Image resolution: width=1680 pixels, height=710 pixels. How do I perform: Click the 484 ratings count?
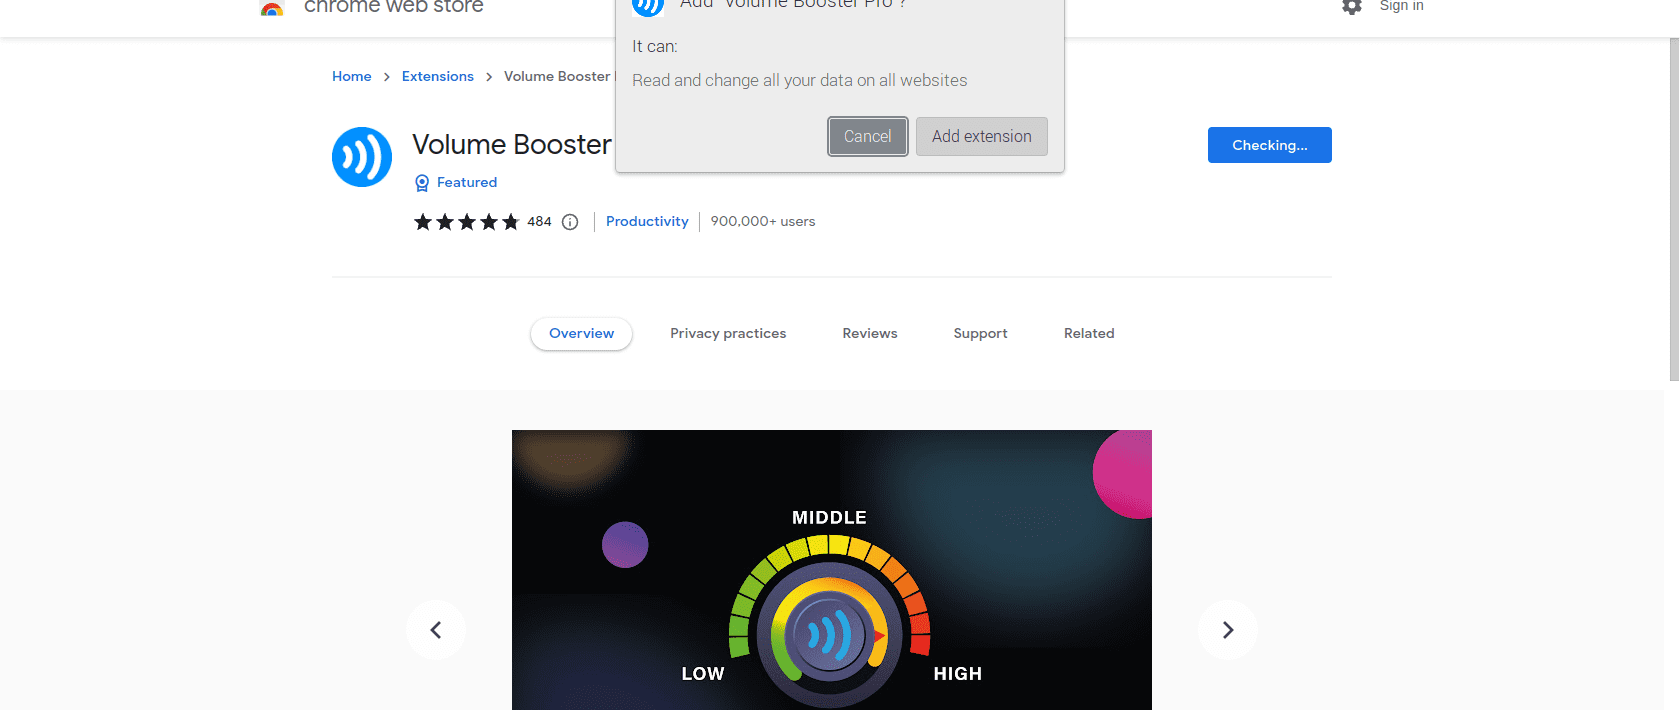coord(539,222)
